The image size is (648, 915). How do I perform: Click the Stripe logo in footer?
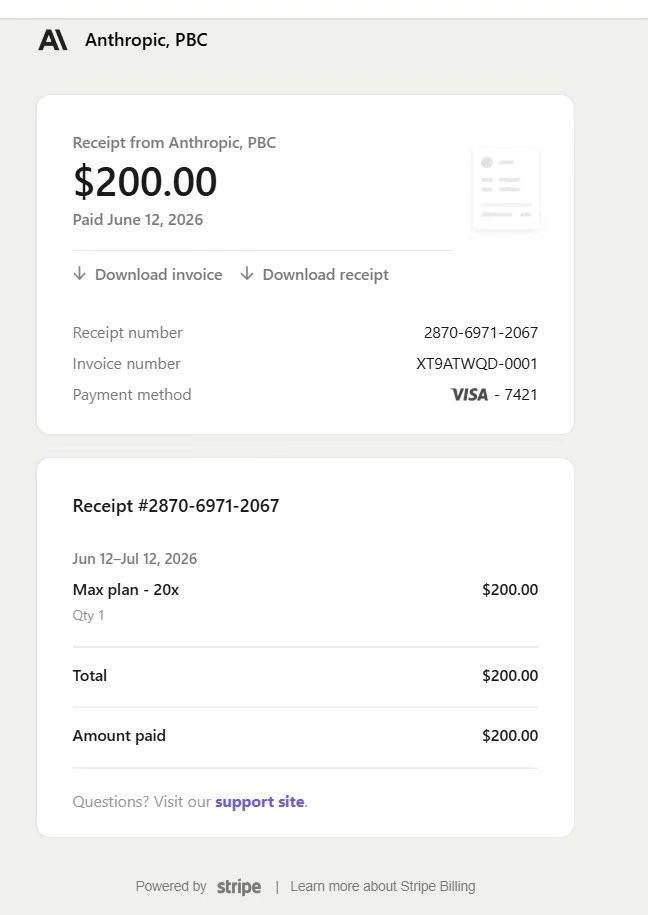239,886
